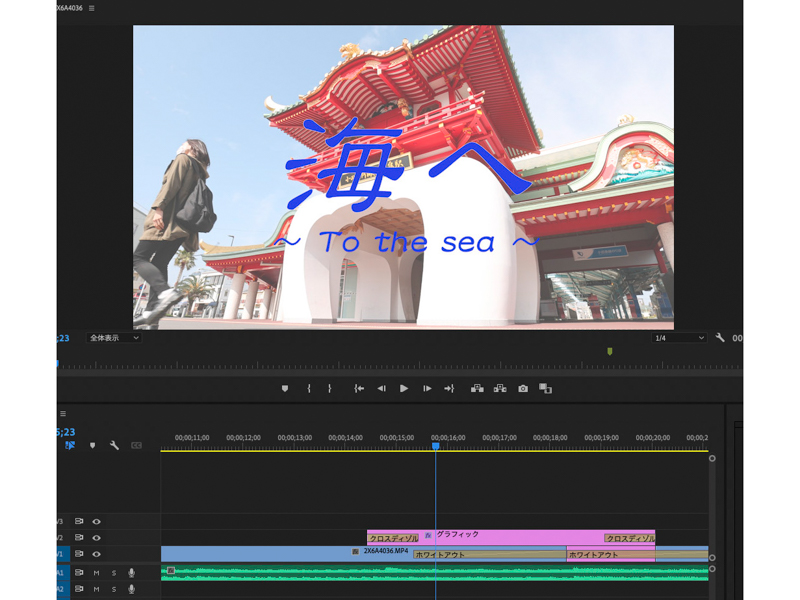Enable voice-over record on A2
Screen dimensions: 800x600
point(132,589)
